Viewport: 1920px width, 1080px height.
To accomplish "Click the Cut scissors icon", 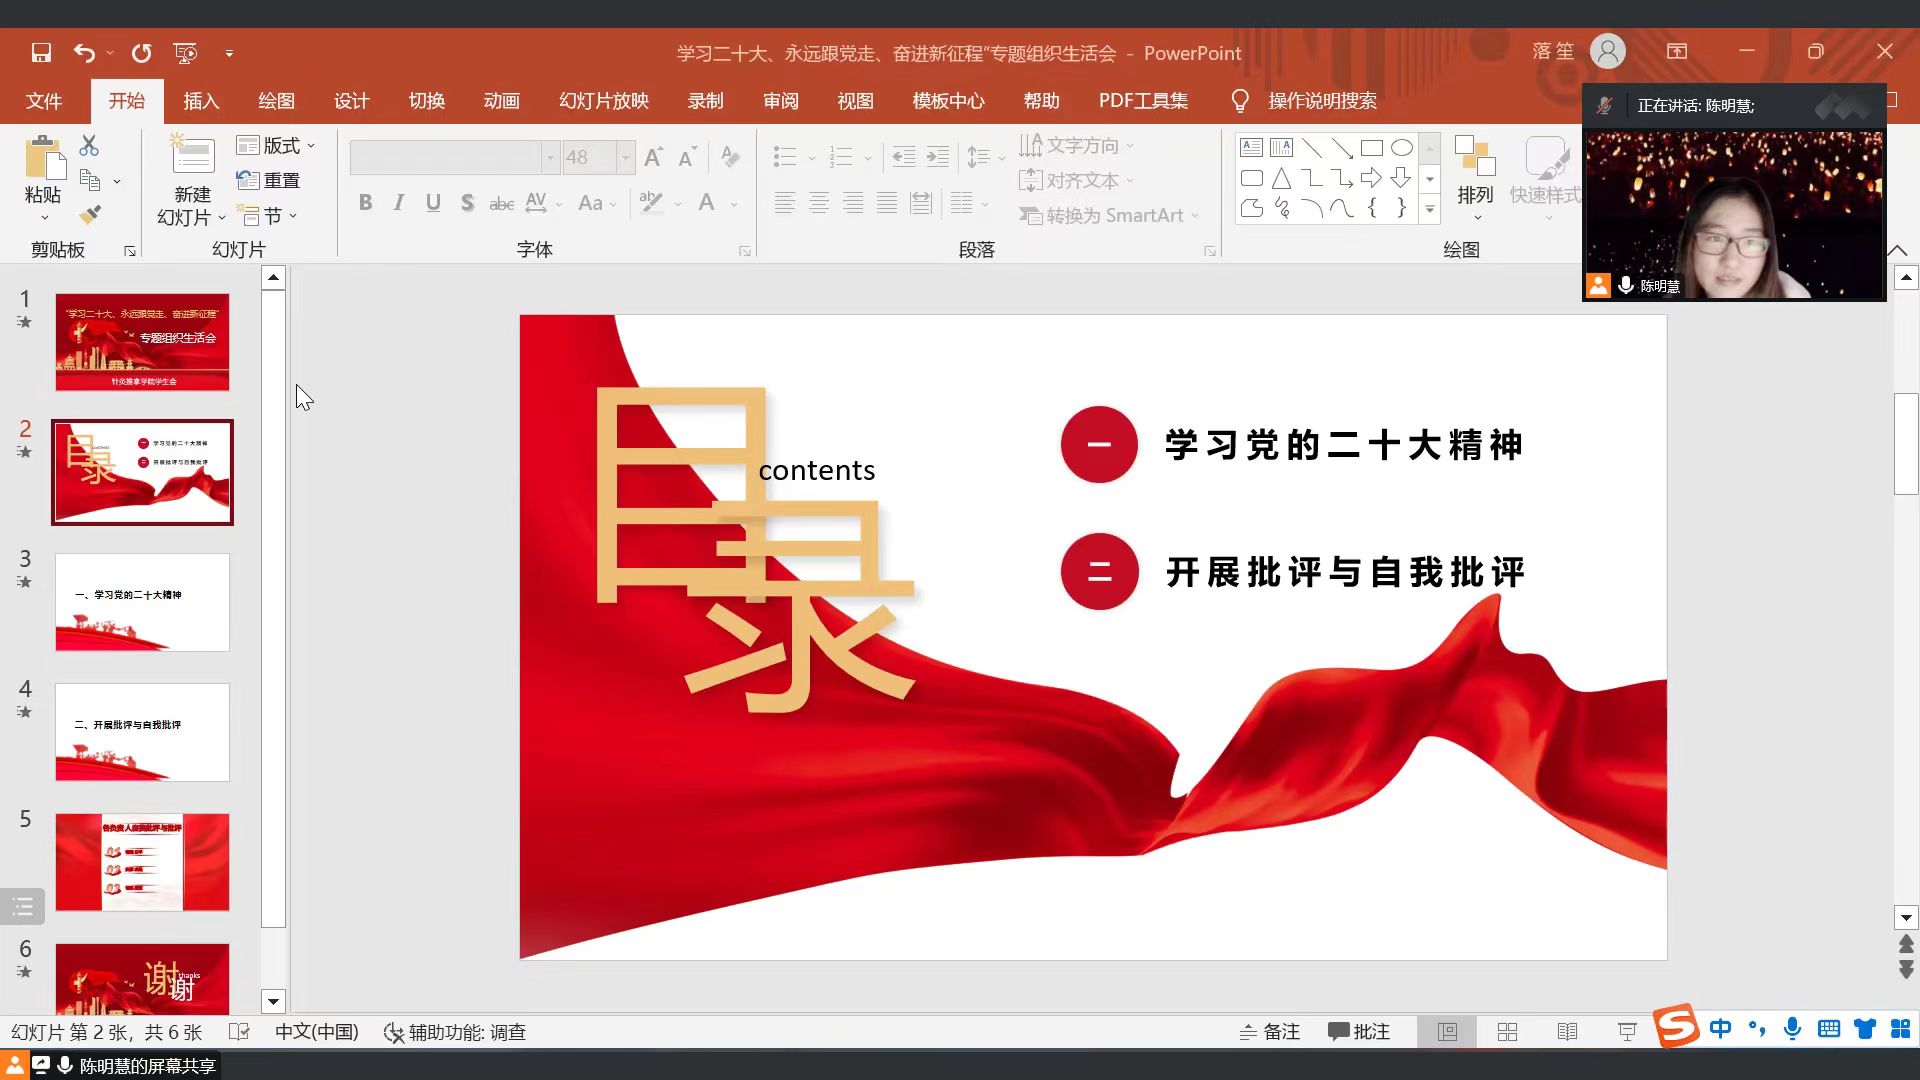I will coord(89,146).
